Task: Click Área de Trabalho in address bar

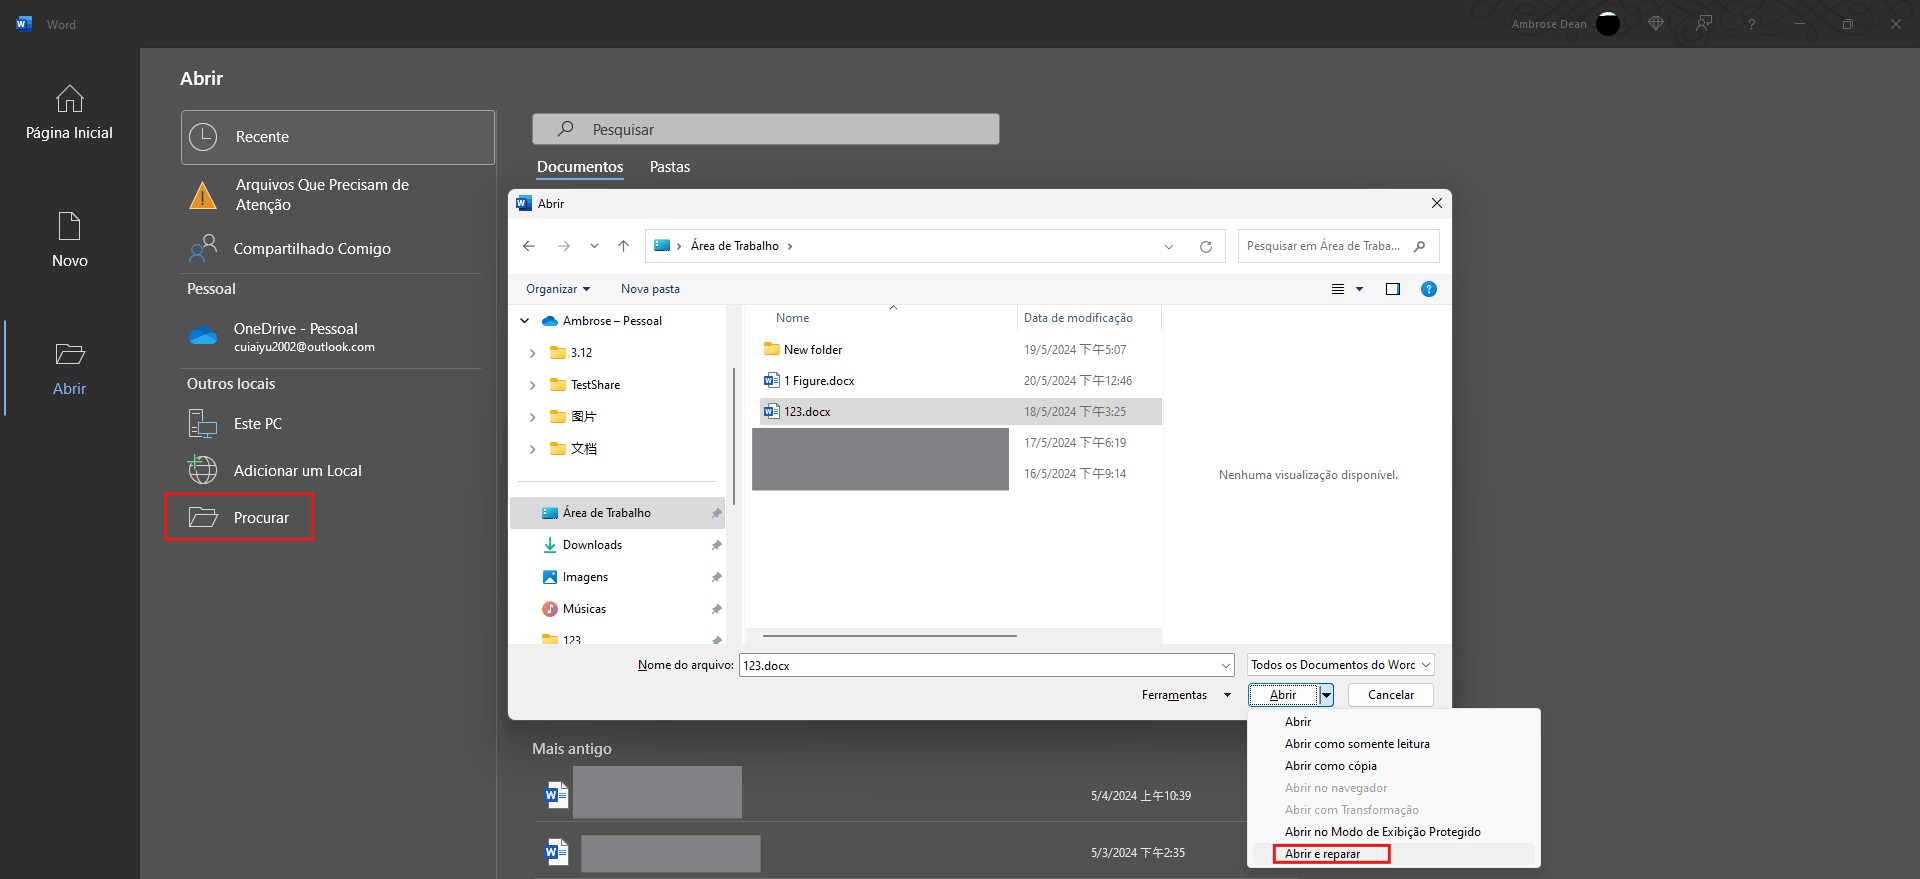Action: click(734, 246)
